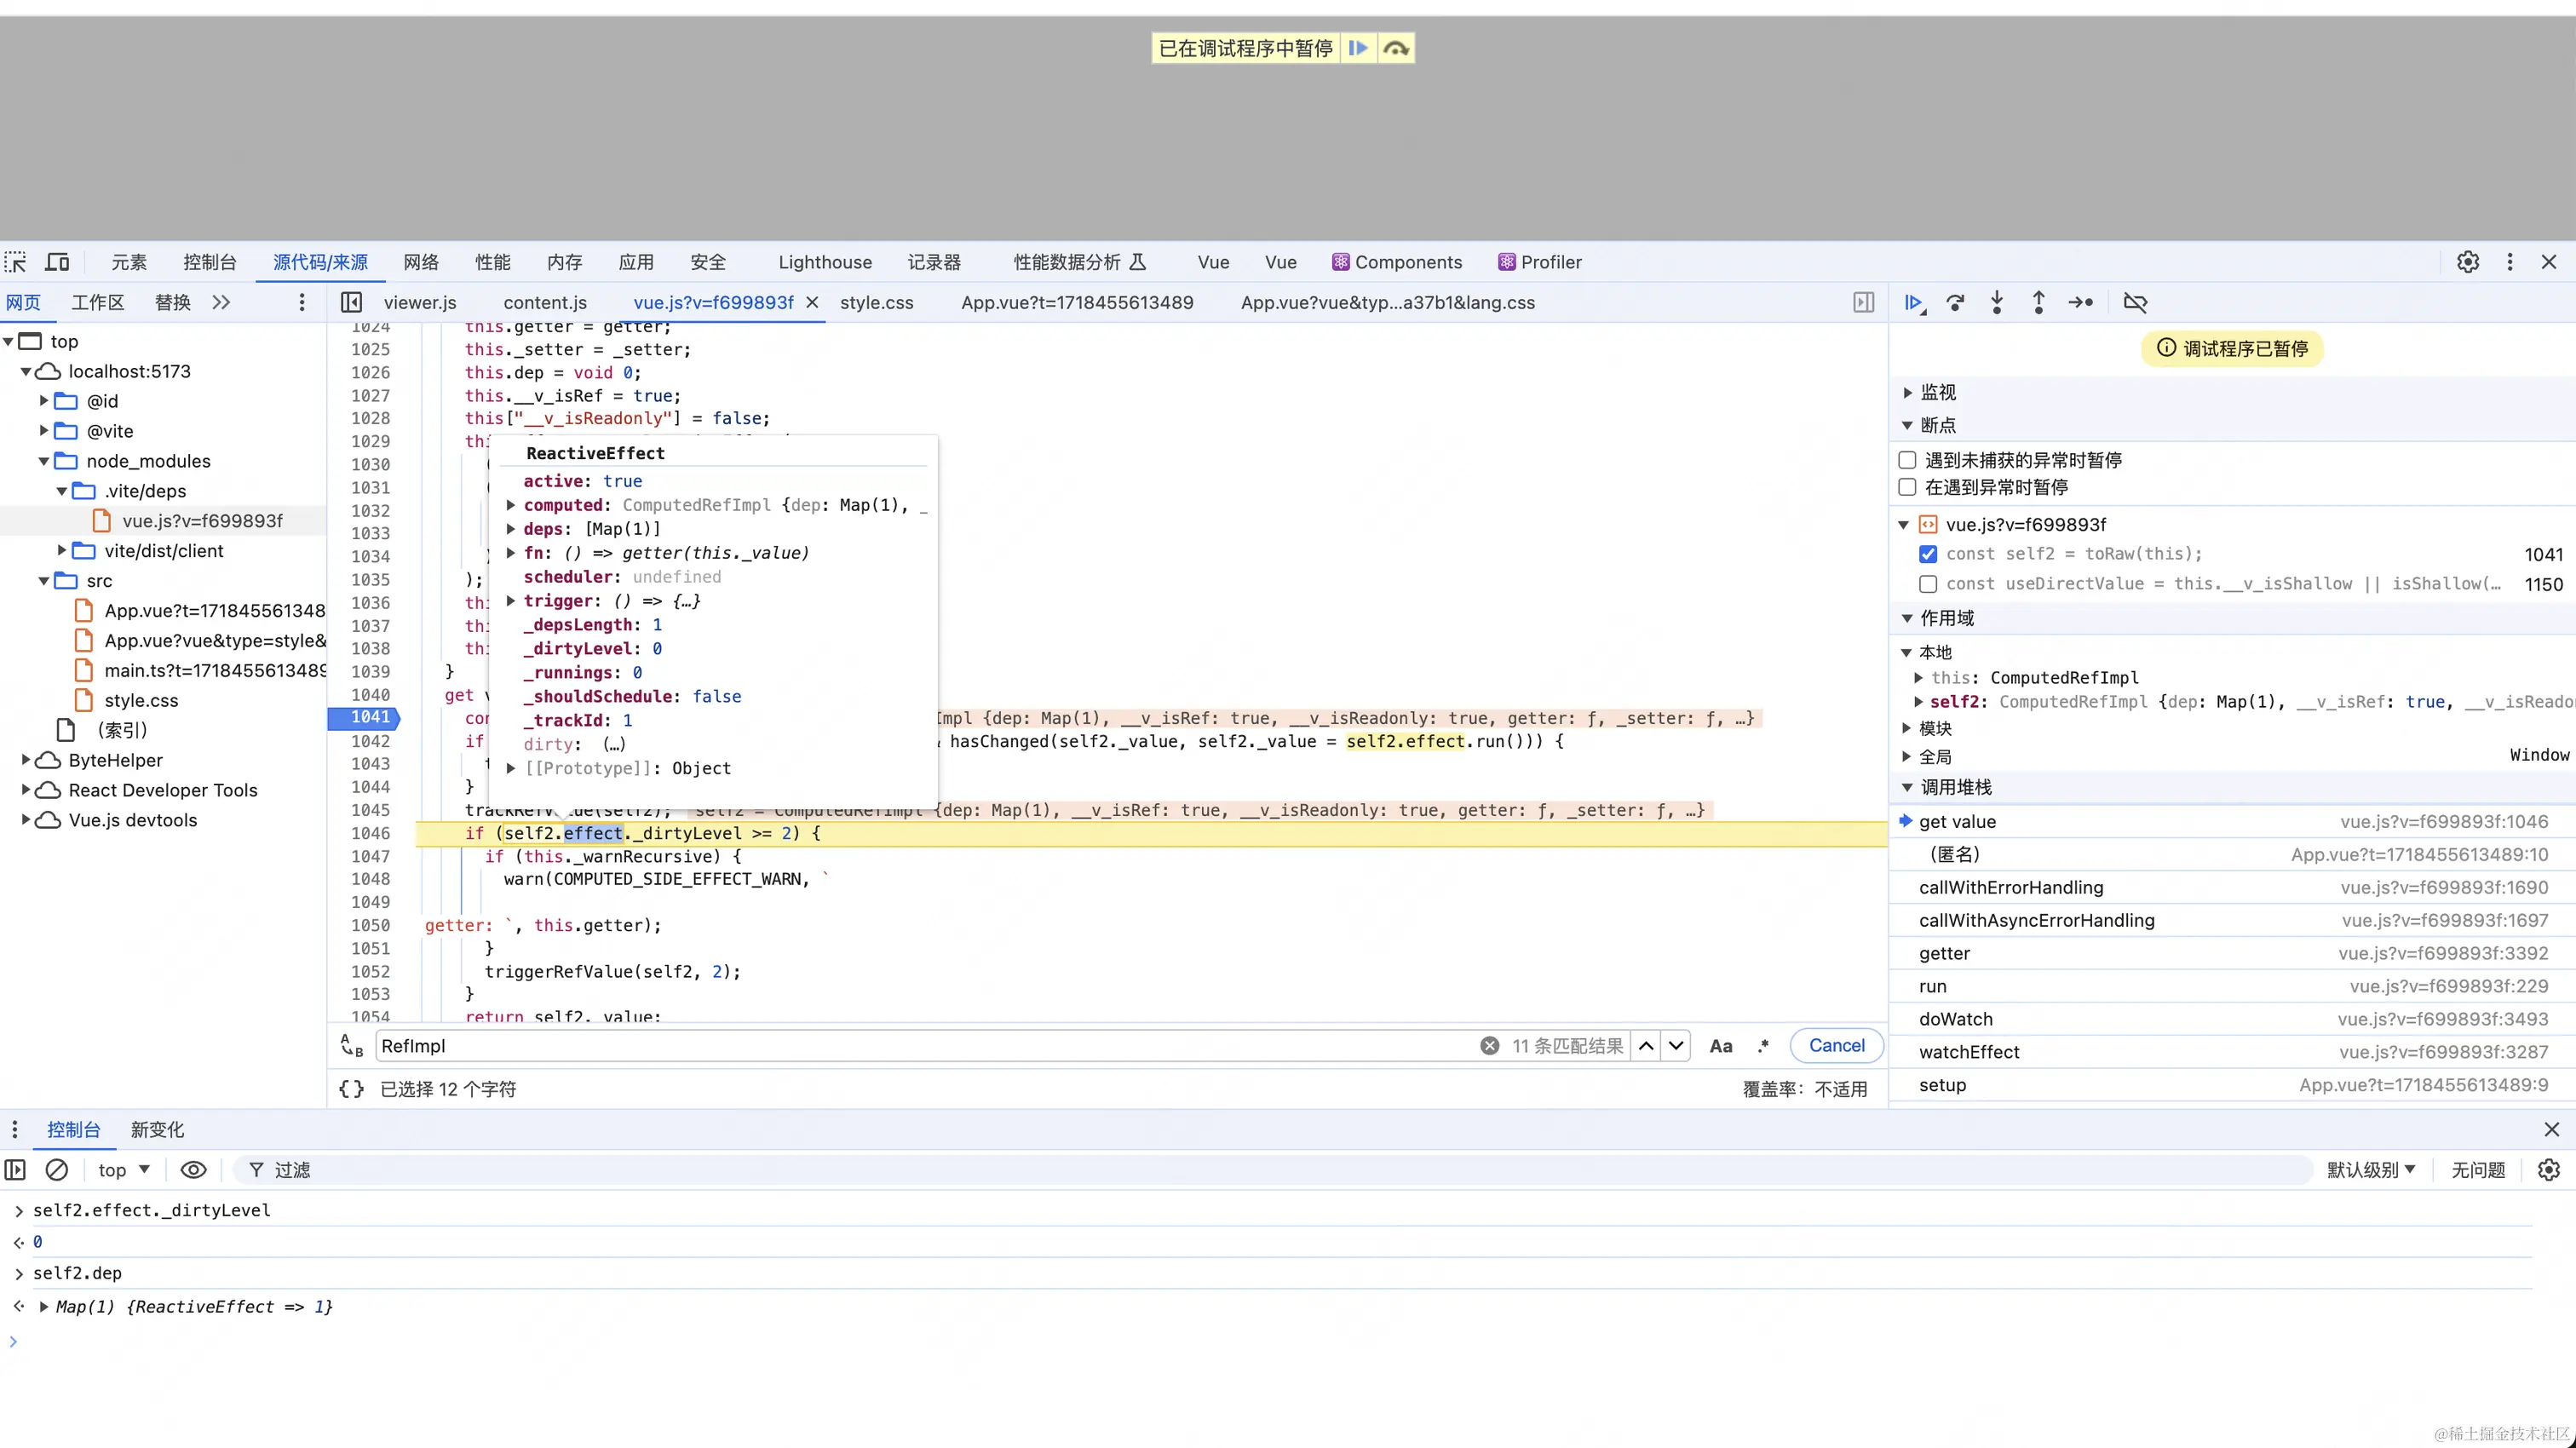The image size is (2576, 1448).
Task: Deactivate all breakpoints icon
Action: [x=2135, y=303]
